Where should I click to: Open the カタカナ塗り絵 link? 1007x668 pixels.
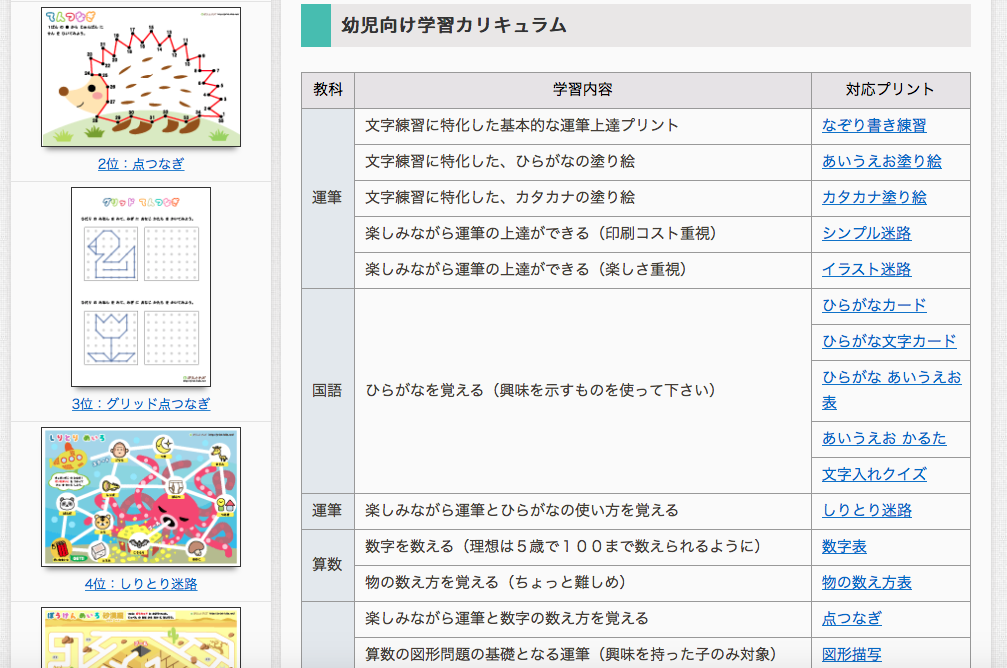point(873,198)
